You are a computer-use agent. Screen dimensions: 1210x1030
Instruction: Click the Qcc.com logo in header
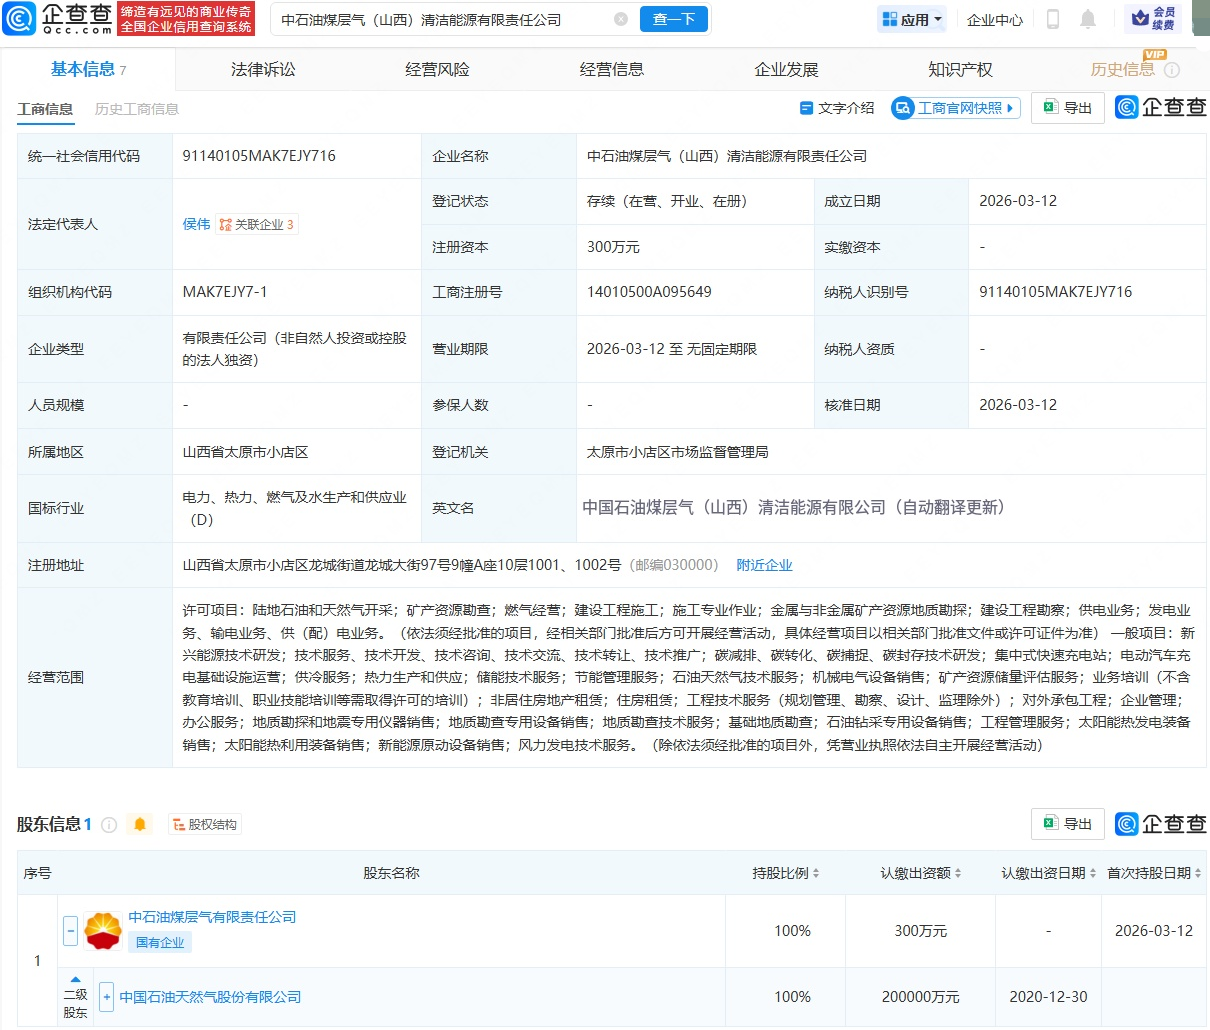click(58, 18)
